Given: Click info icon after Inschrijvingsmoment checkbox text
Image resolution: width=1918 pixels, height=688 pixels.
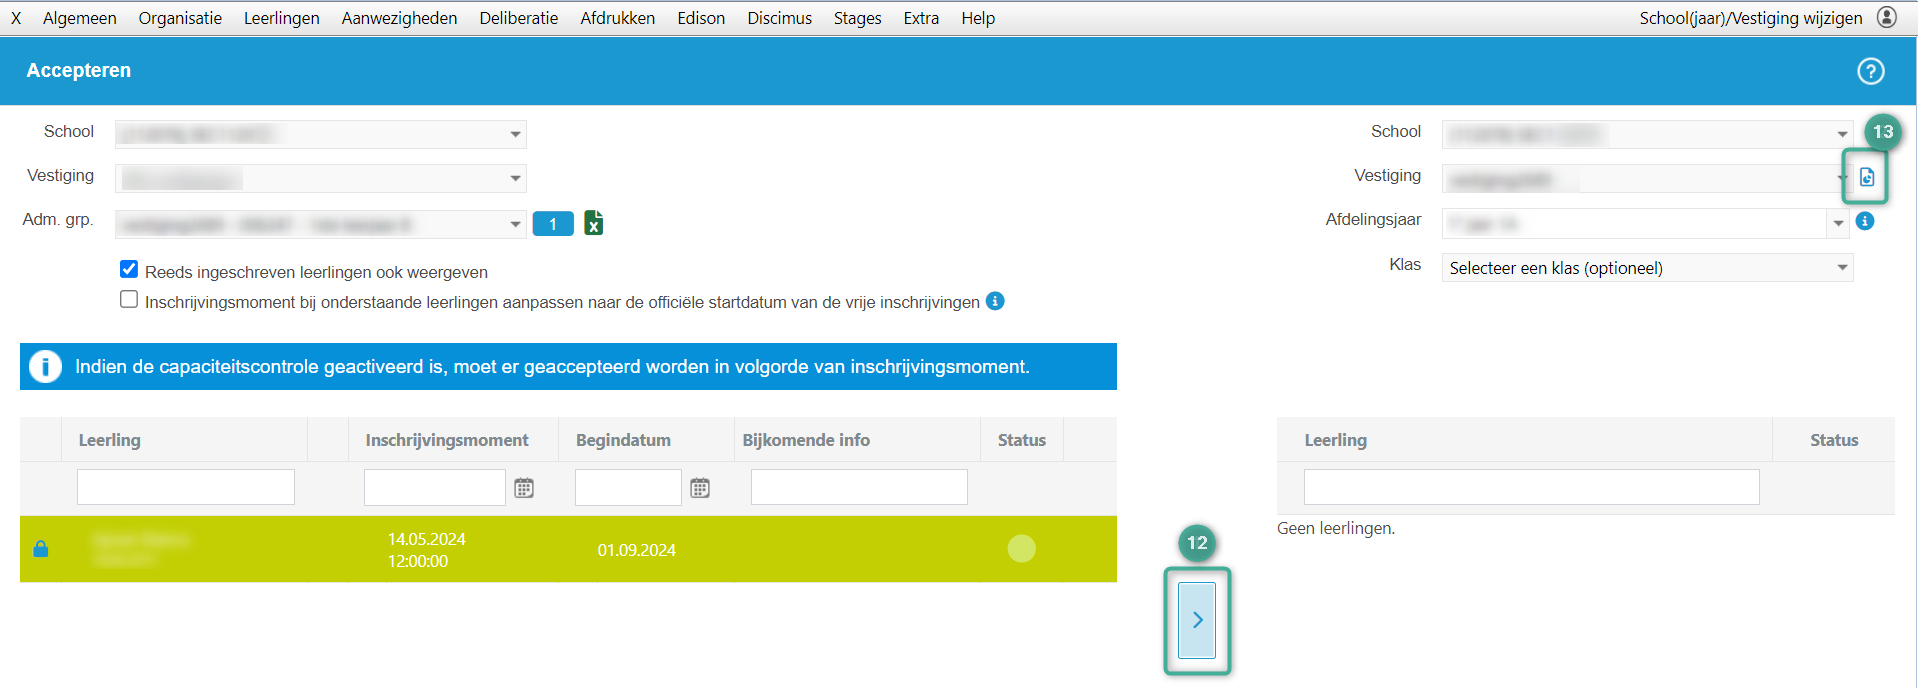Looking at the screenshot, I should pyautogui.click(x=995, y=301).
